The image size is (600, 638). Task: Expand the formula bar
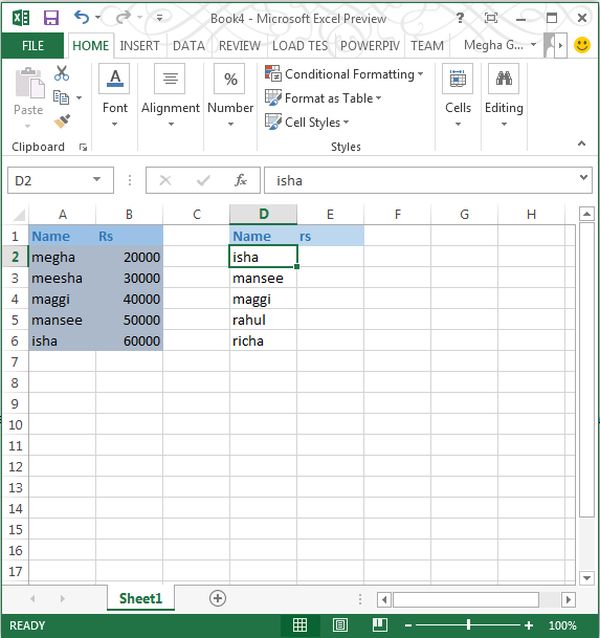583,177
